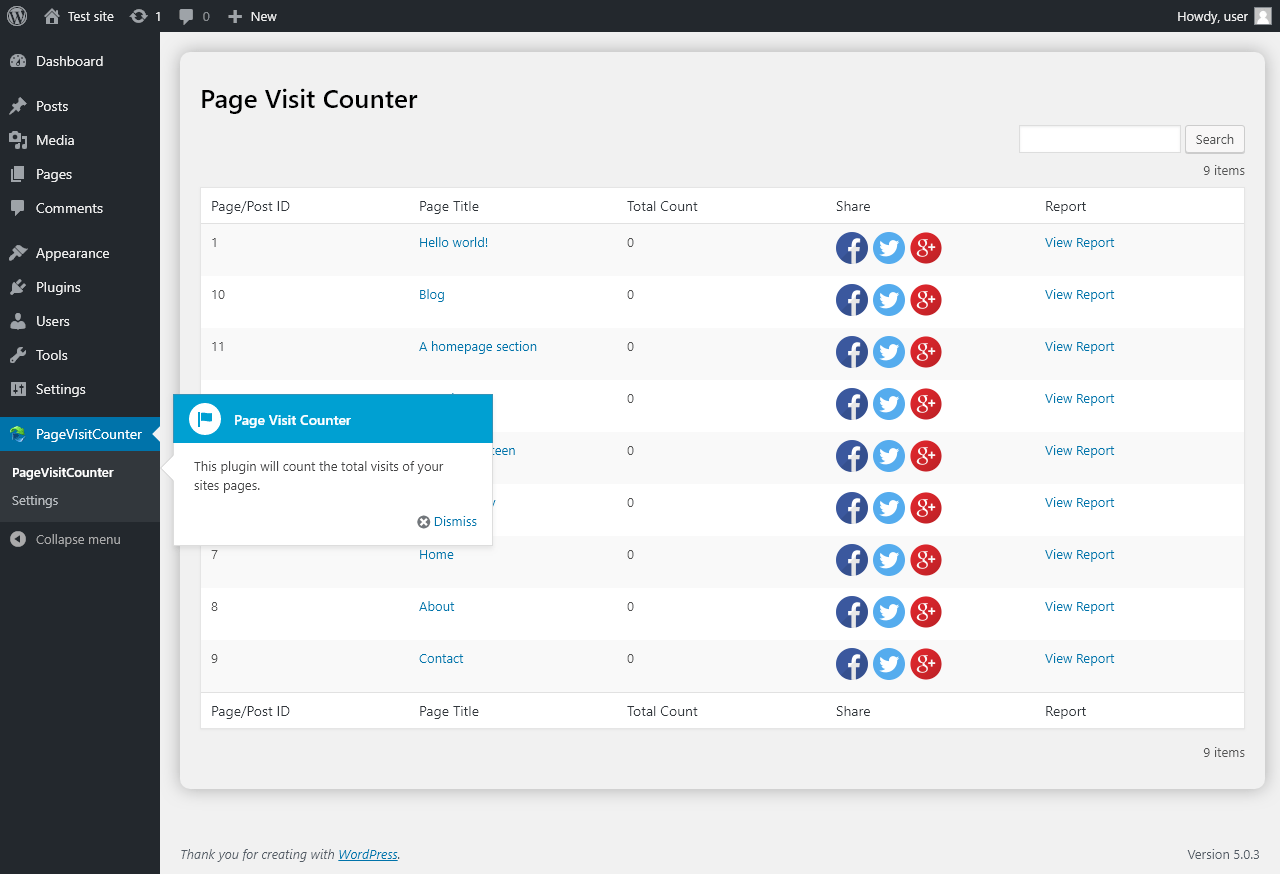The image size is (1280, 874).
Task: Open Plugins menu
Action: tap(80, 287)
